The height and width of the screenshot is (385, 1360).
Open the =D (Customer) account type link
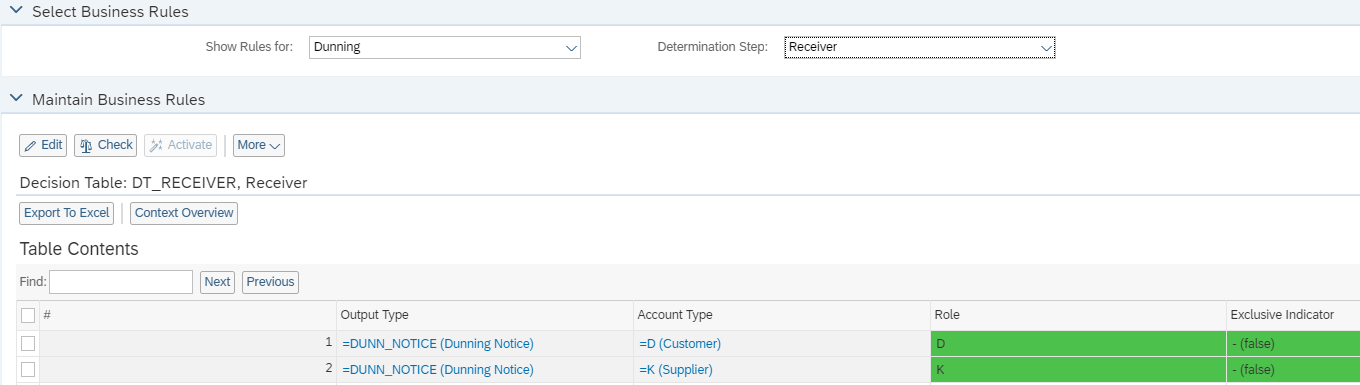coord(680,344)
